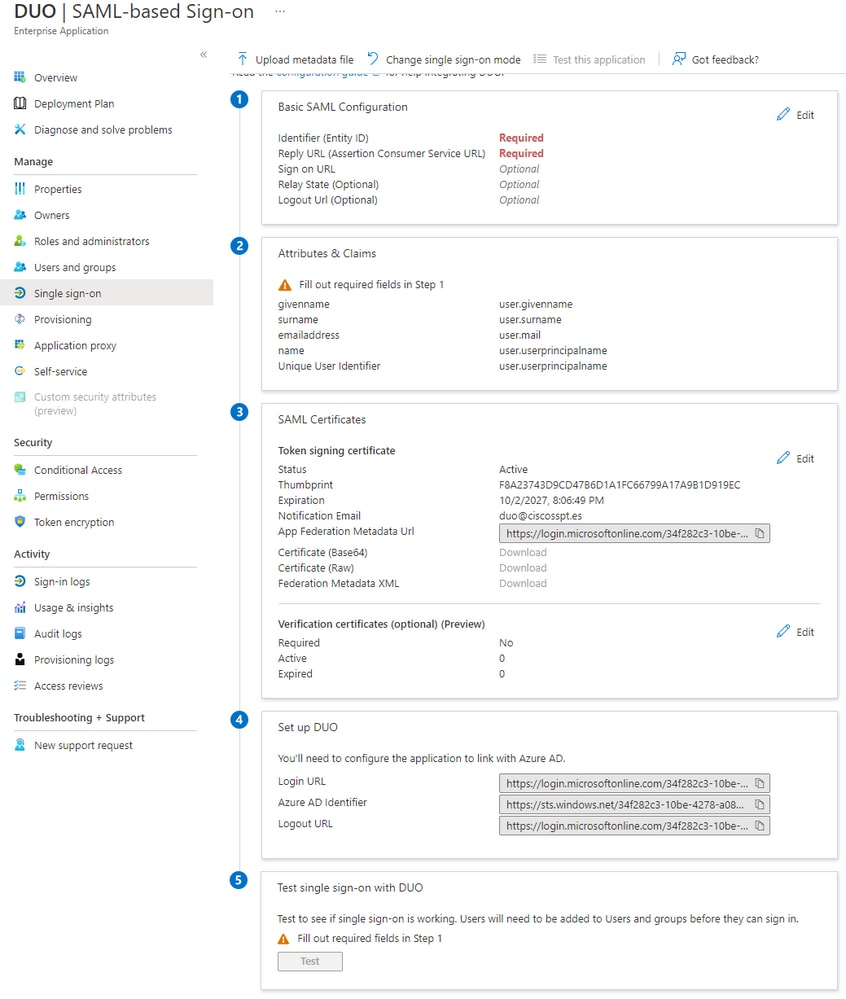Click the certificate Thumbprint value
Image resolution: width=846 pixels, height=999 pixels.
[620, 485]
